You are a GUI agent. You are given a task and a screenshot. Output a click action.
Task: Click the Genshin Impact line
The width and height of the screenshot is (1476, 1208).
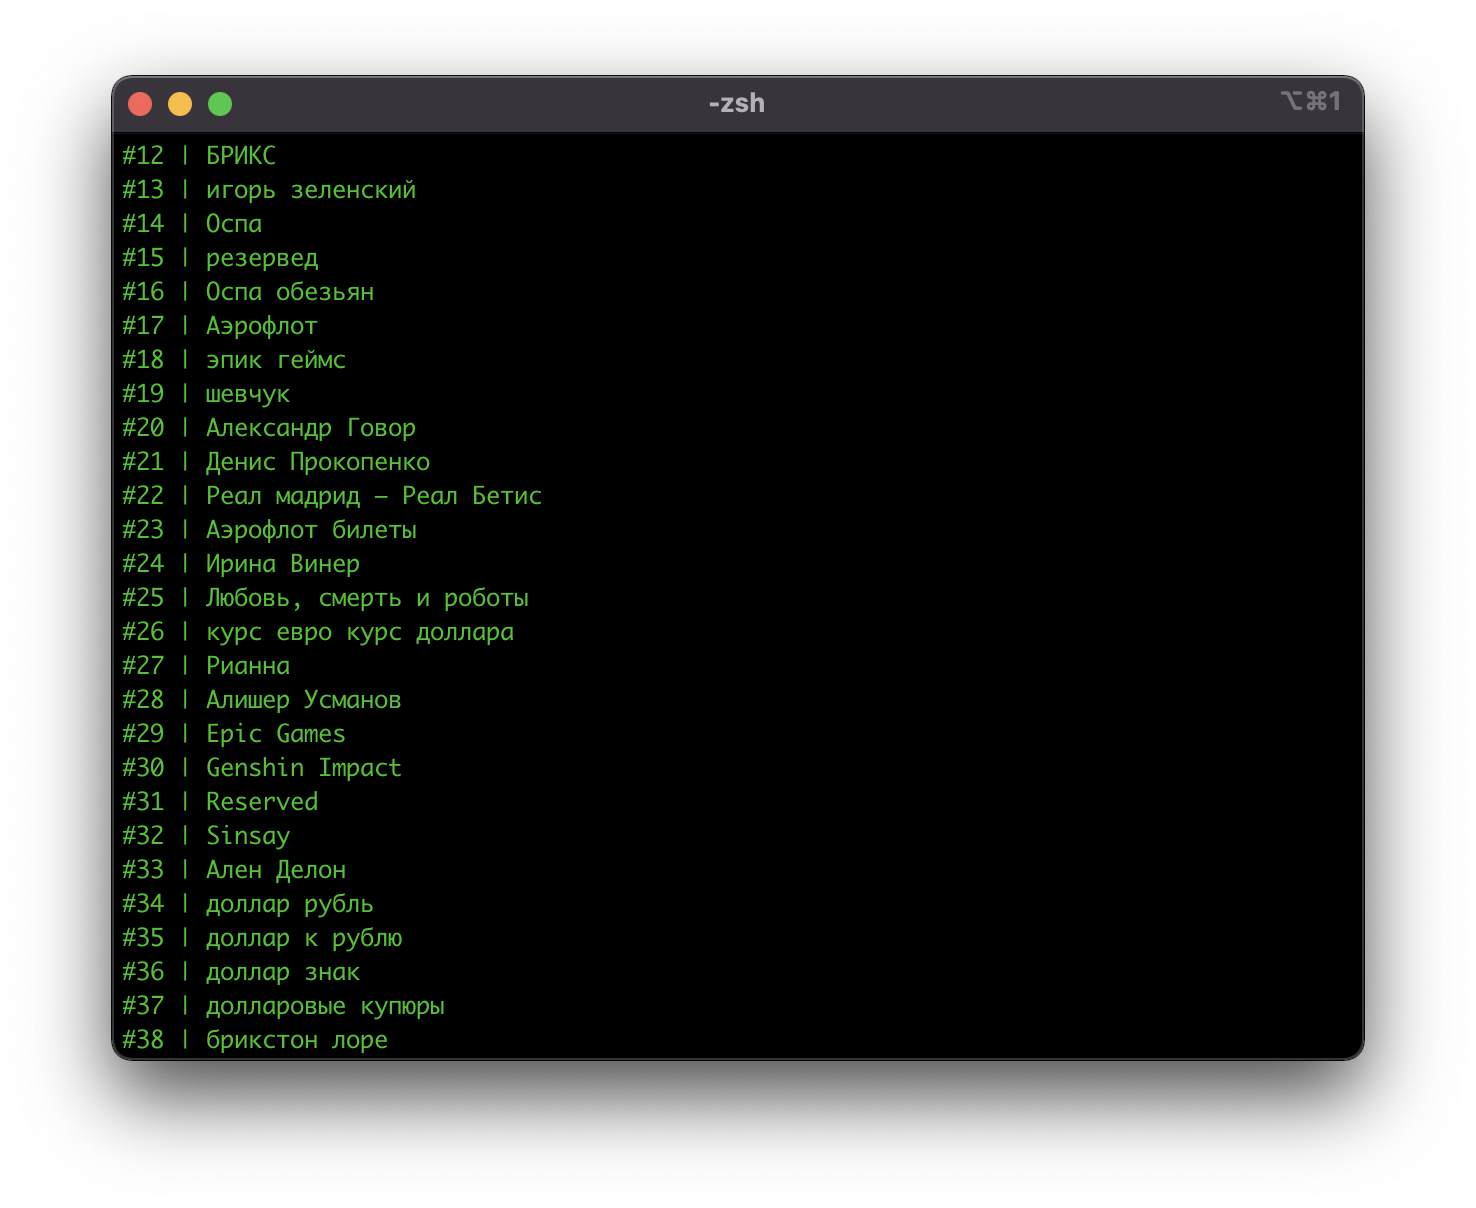point(303,768)
